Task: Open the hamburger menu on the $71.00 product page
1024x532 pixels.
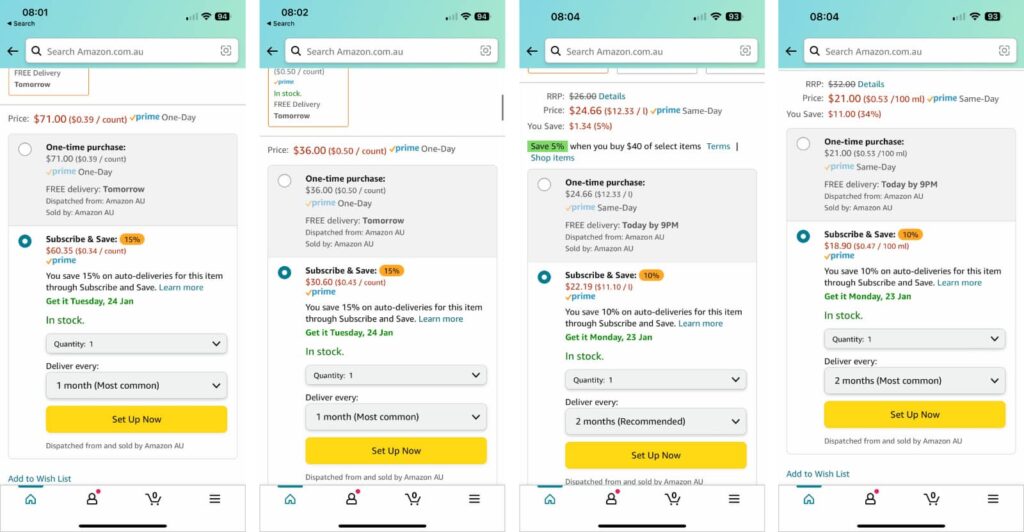Action: pyautogui.click(x=215, y=499)
